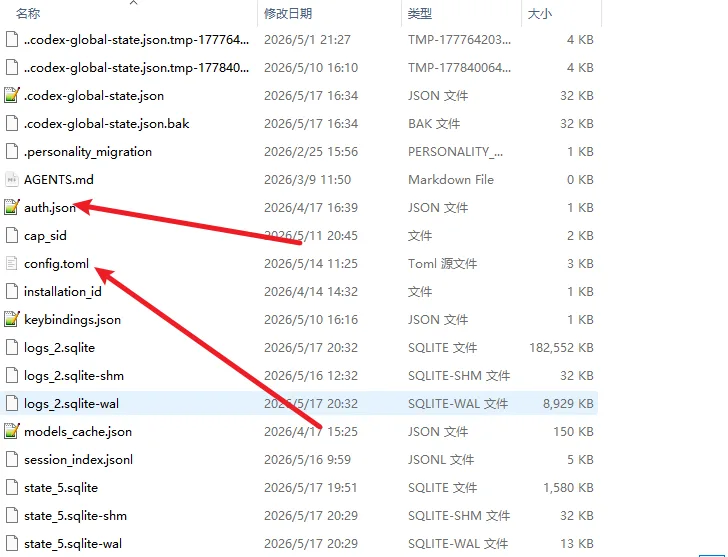
Task: Click the file icon of state_5.sqlite-wal
Action: pyautogui.click(x=12, y=543)
